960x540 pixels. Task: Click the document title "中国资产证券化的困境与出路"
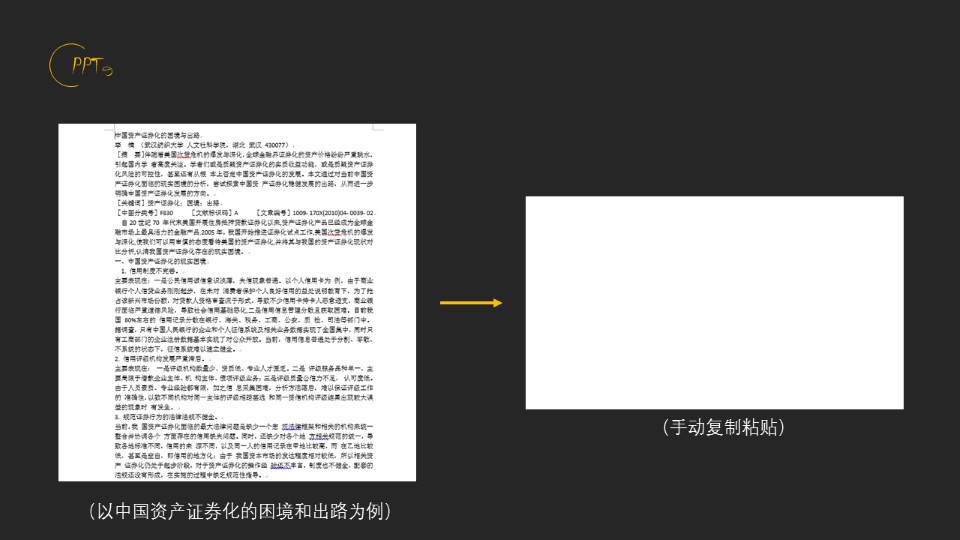pos(158,135)
